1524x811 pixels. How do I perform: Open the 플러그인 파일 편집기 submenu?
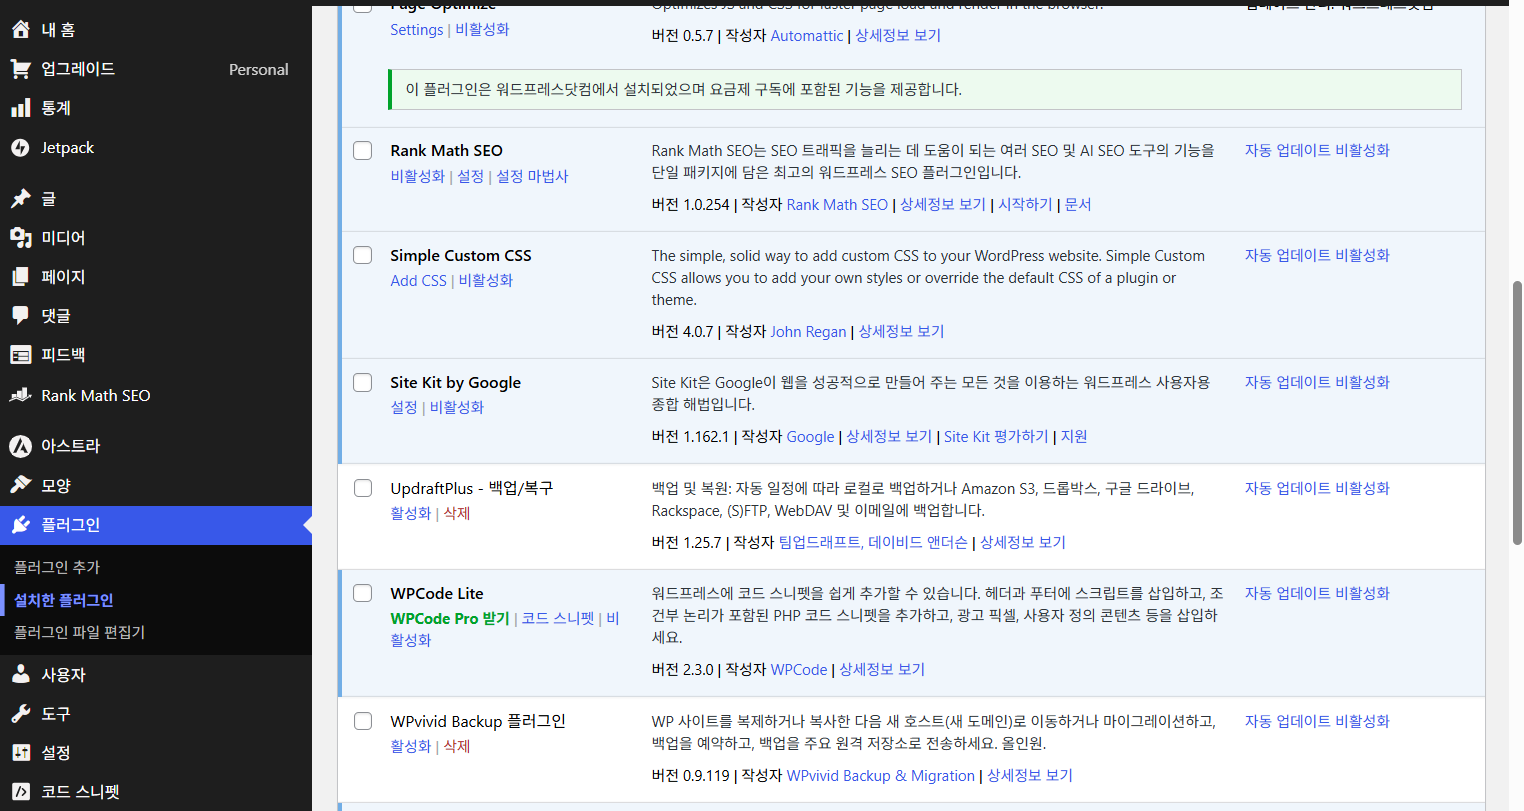tap(79, 632)
